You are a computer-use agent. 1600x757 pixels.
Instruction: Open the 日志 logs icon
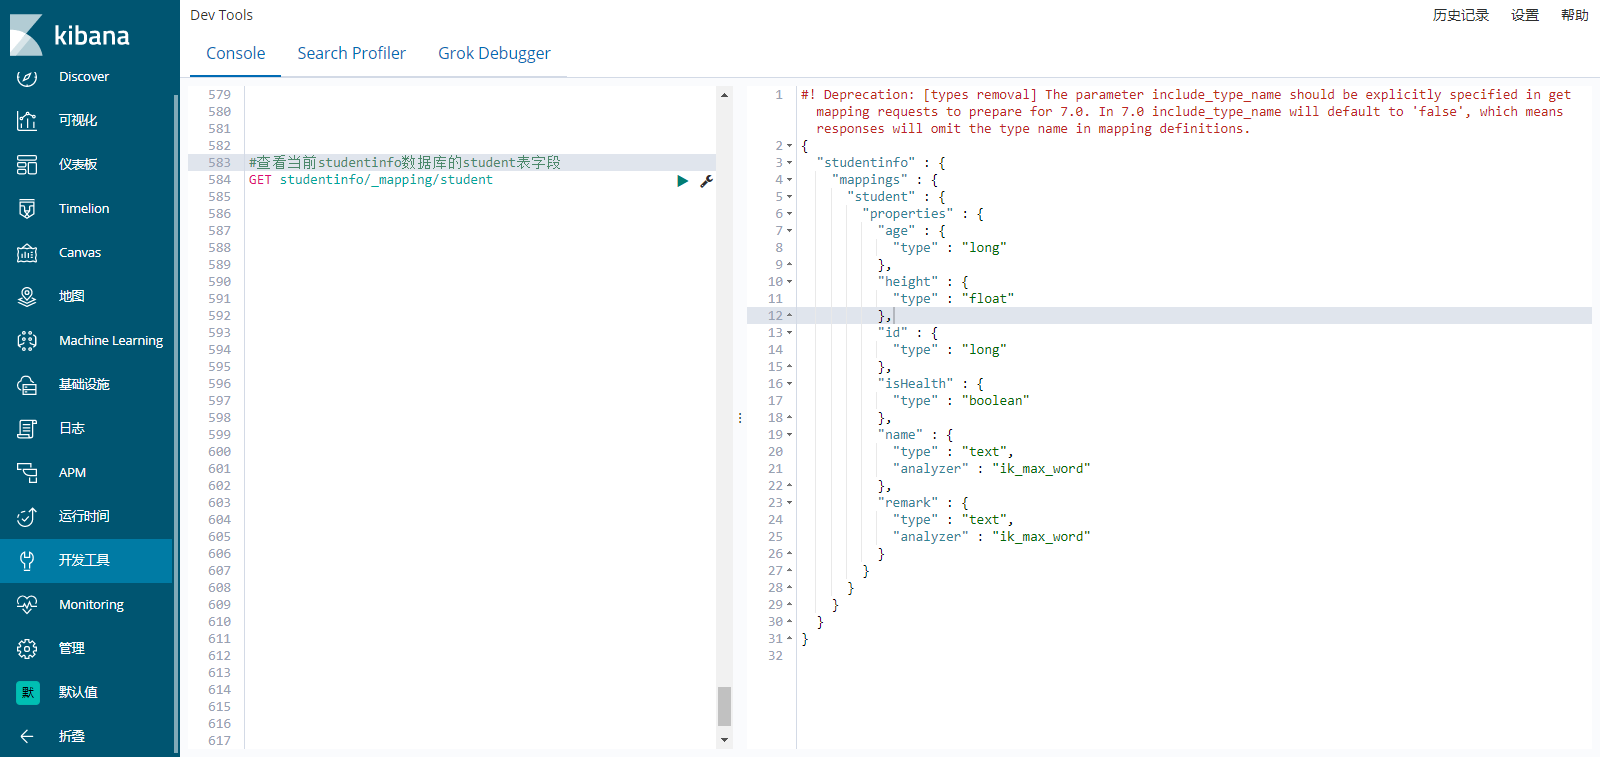[27, 428]
